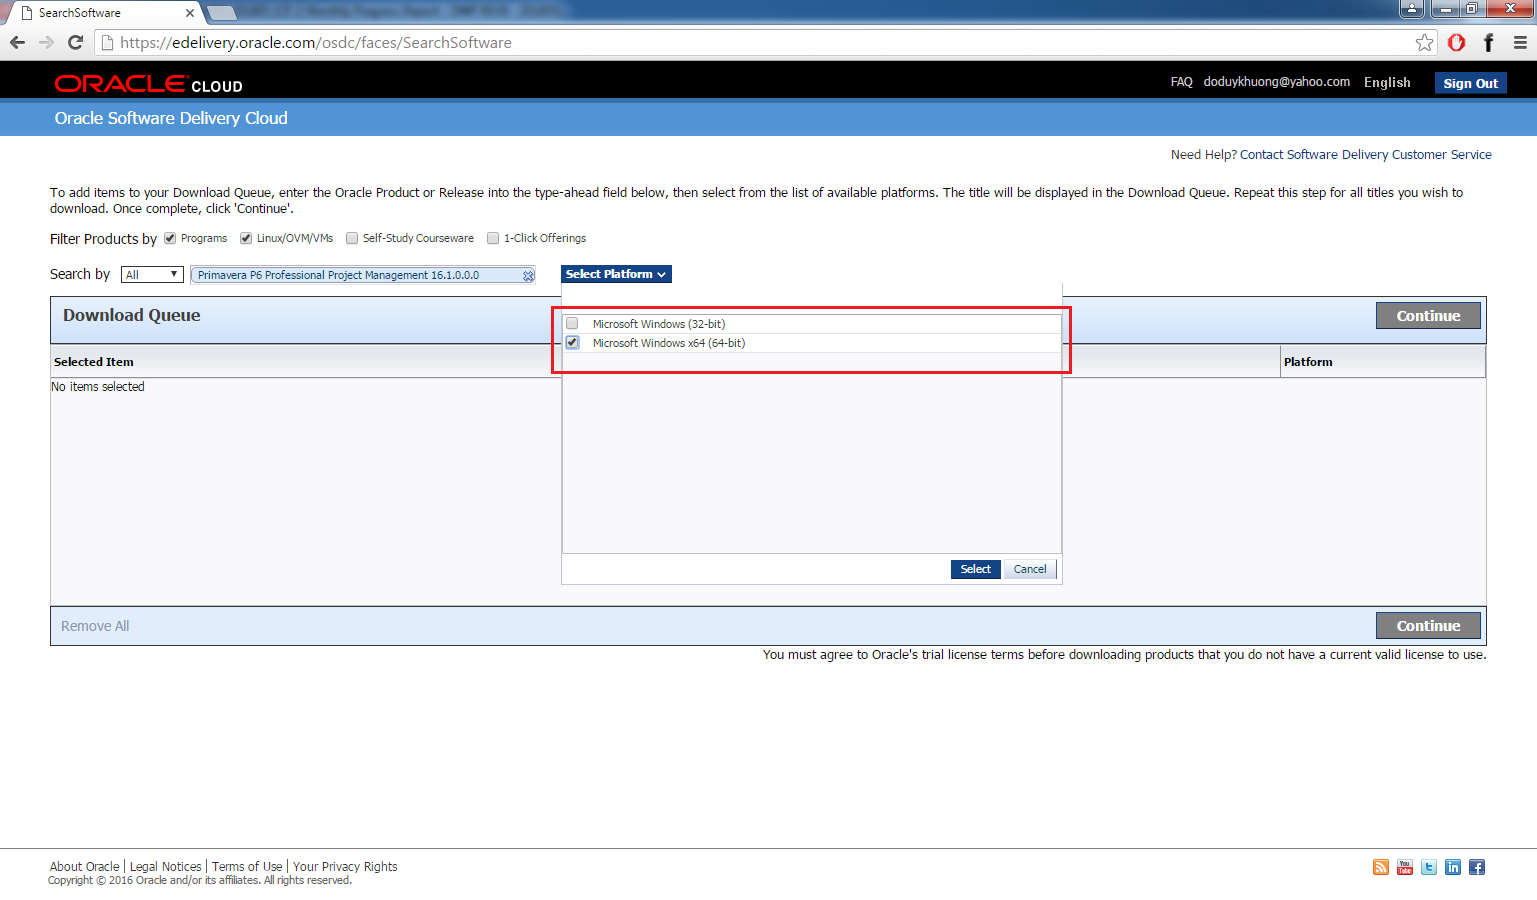This screenshot has width=1537, height=900.
Task: Bookmark page with the star icon
Action: (x=1424, y=42)
